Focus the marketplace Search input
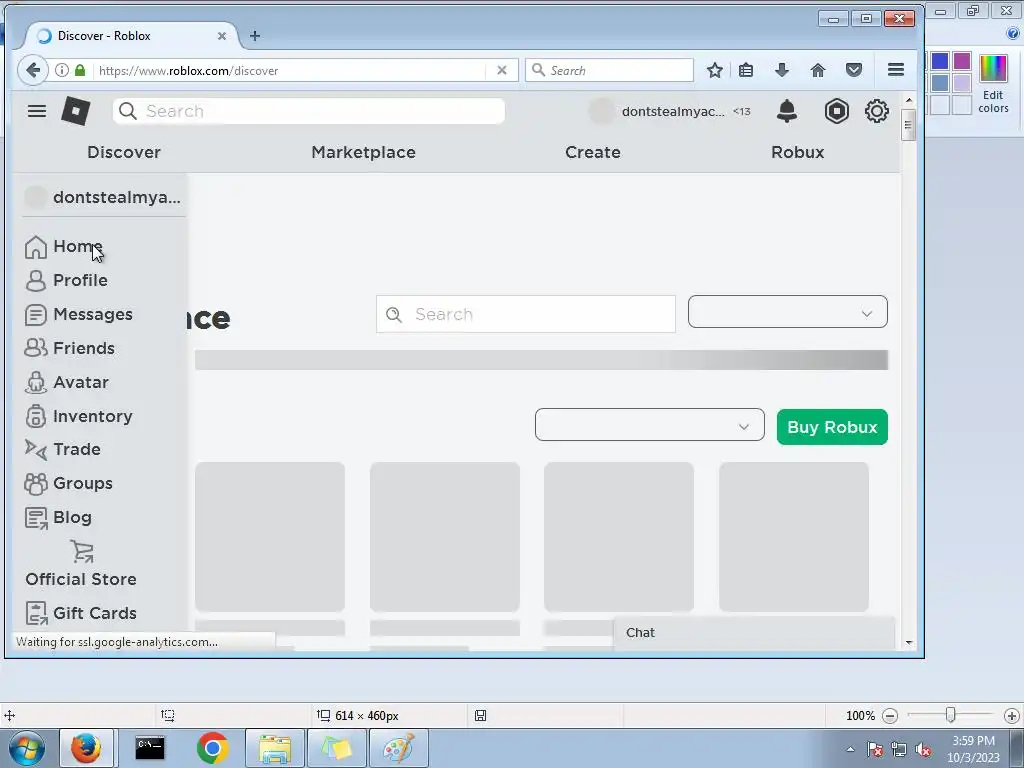Viewport: 1024px width, 768px height. click(x=526, y=314)
